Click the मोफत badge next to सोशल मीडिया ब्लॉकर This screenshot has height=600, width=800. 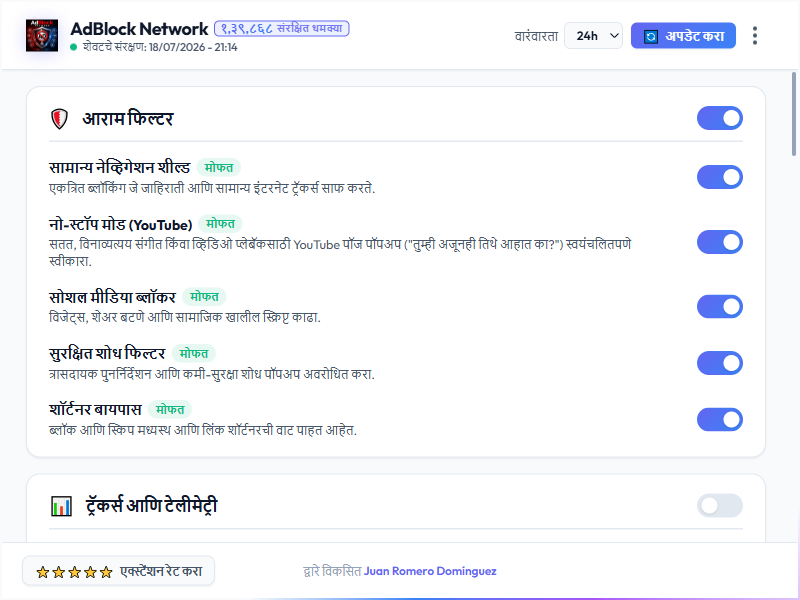[204, 296]
